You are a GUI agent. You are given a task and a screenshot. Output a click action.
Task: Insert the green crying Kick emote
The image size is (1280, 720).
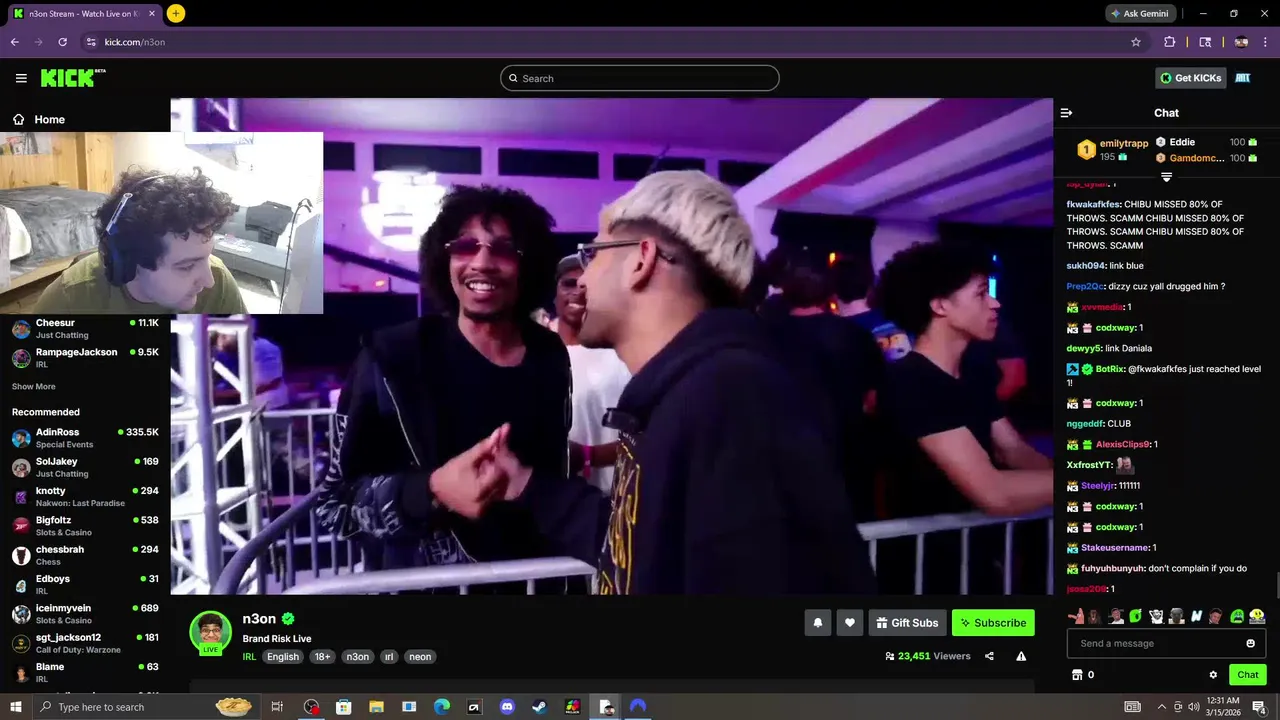click(x=1237, y=616)
